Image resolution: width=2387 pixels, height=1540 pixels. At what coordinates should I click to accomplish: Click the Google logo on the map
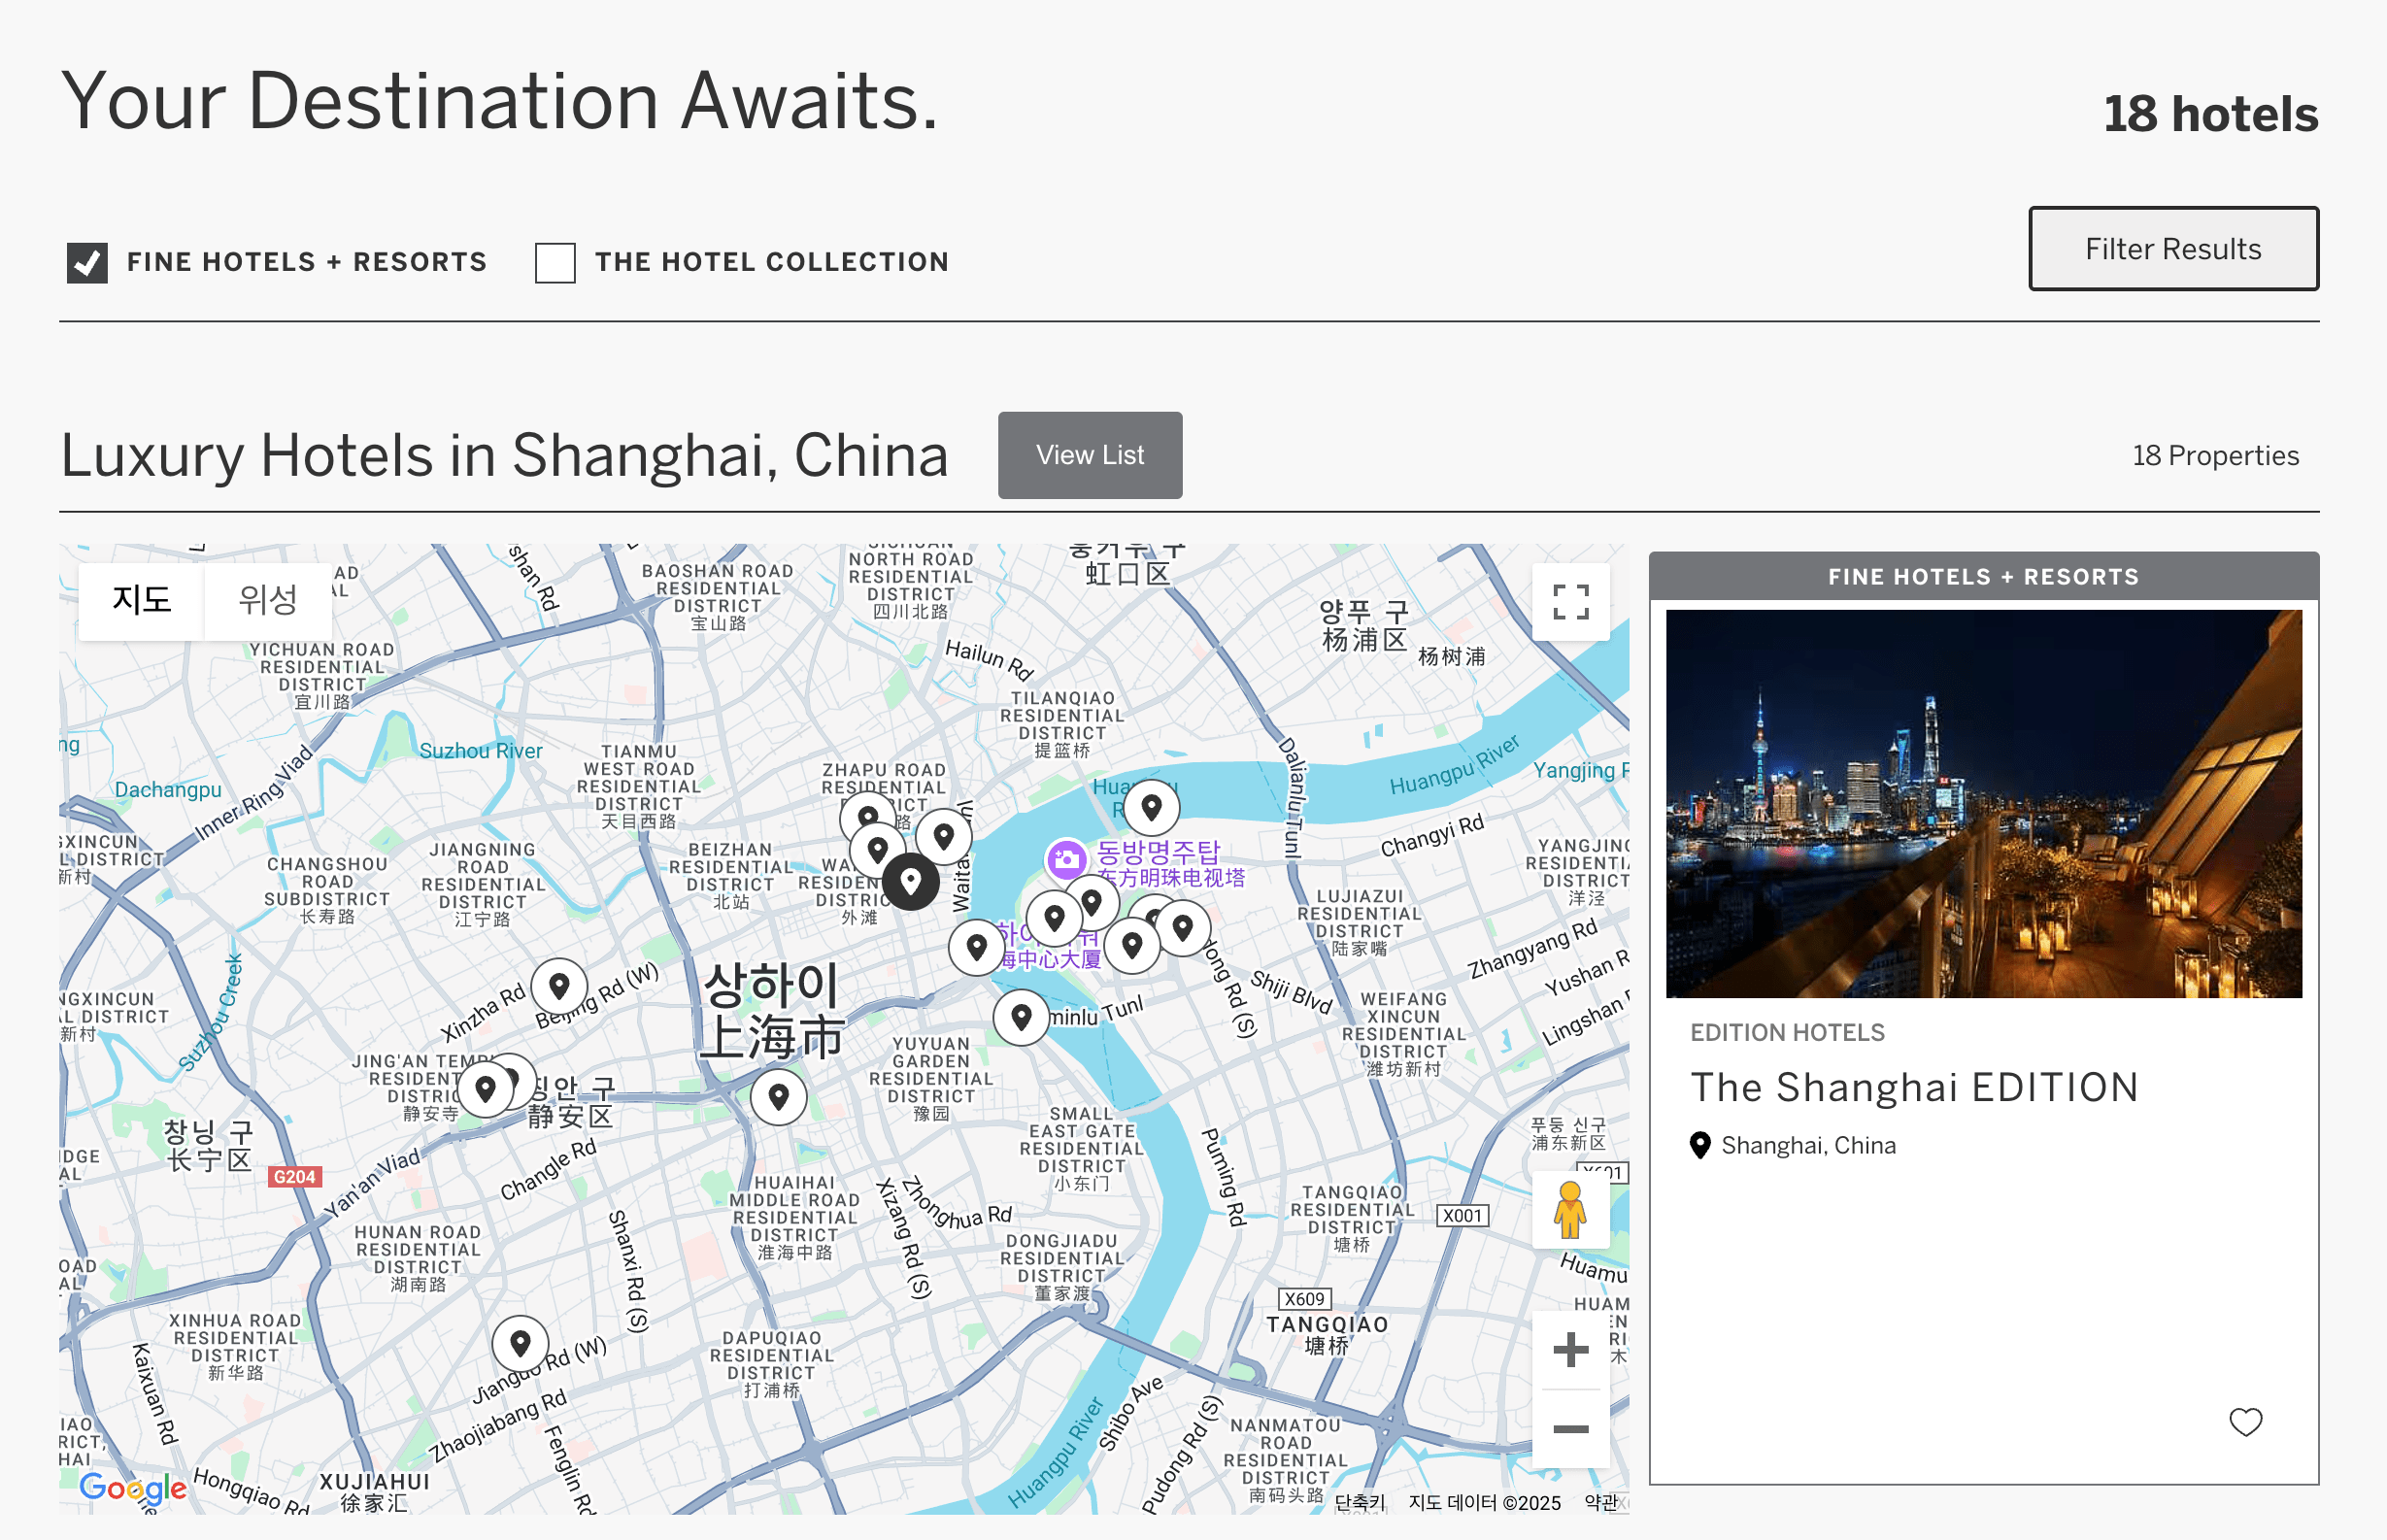point(132,1487)
